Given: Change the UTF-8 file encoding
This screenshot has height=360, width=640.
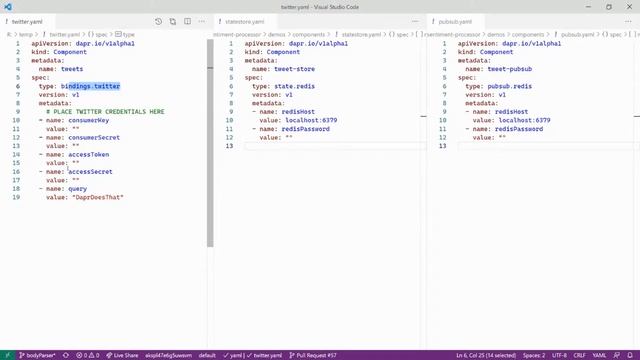Looking at the screenshot, I should [x=559, y=355].
